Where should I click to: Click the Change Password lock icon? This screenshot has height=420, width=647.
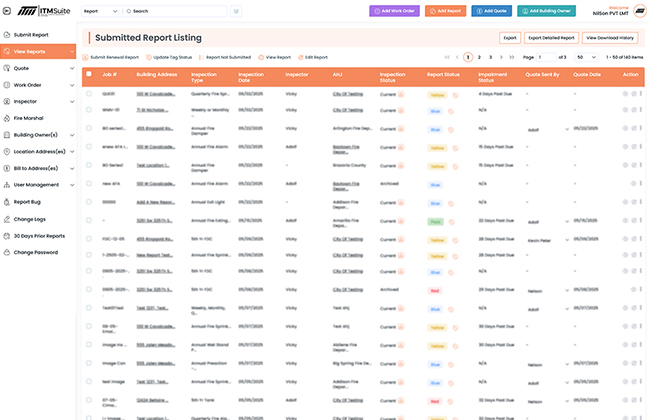click(x=7, y=252)
